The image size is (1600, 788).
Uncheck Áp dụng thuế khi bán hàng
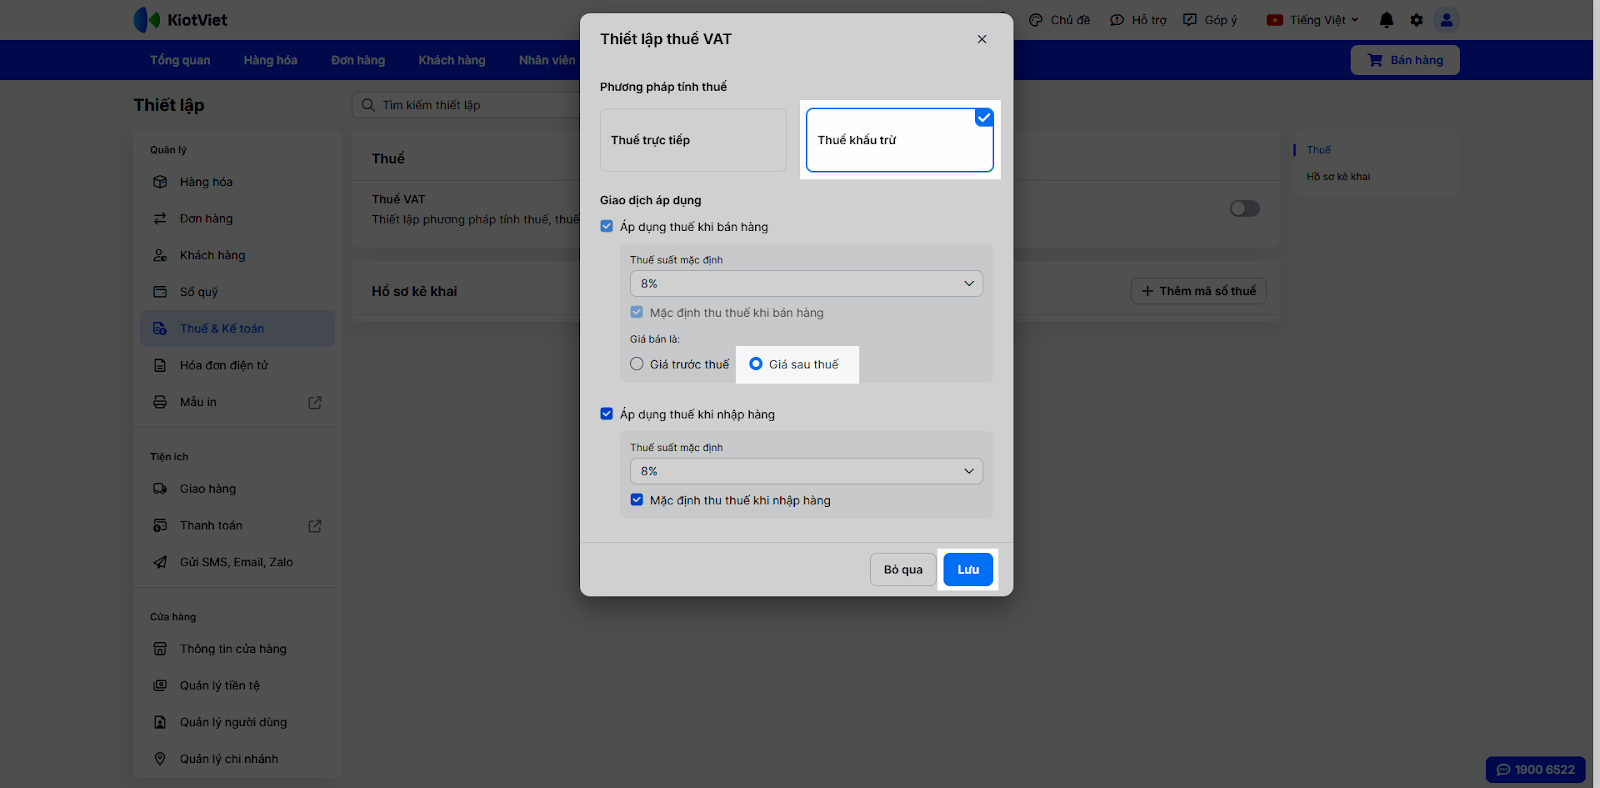[x=607, y=227]
